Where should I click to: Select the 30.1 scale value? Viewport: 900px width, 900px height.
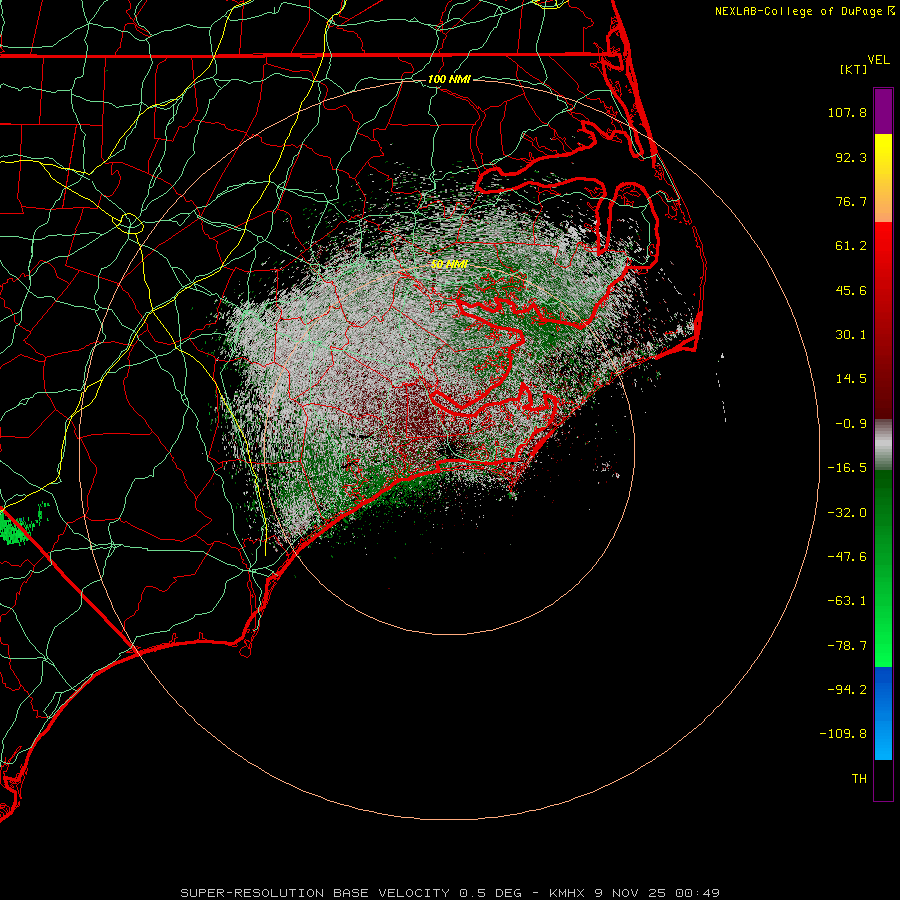[x=851, y=335]
